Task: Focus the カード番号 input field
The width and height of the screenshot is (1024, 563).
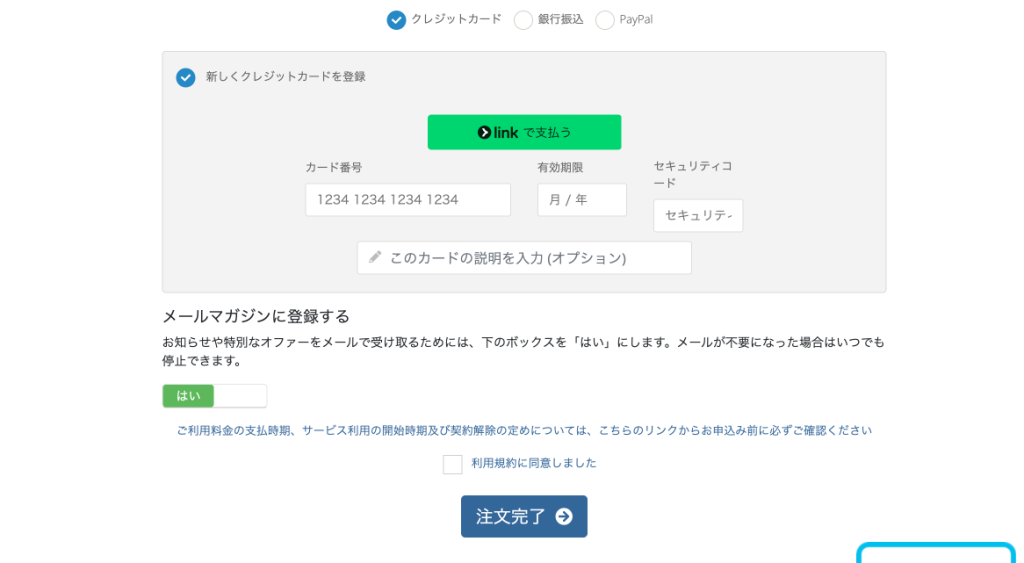Action: [x=408, y=200]
